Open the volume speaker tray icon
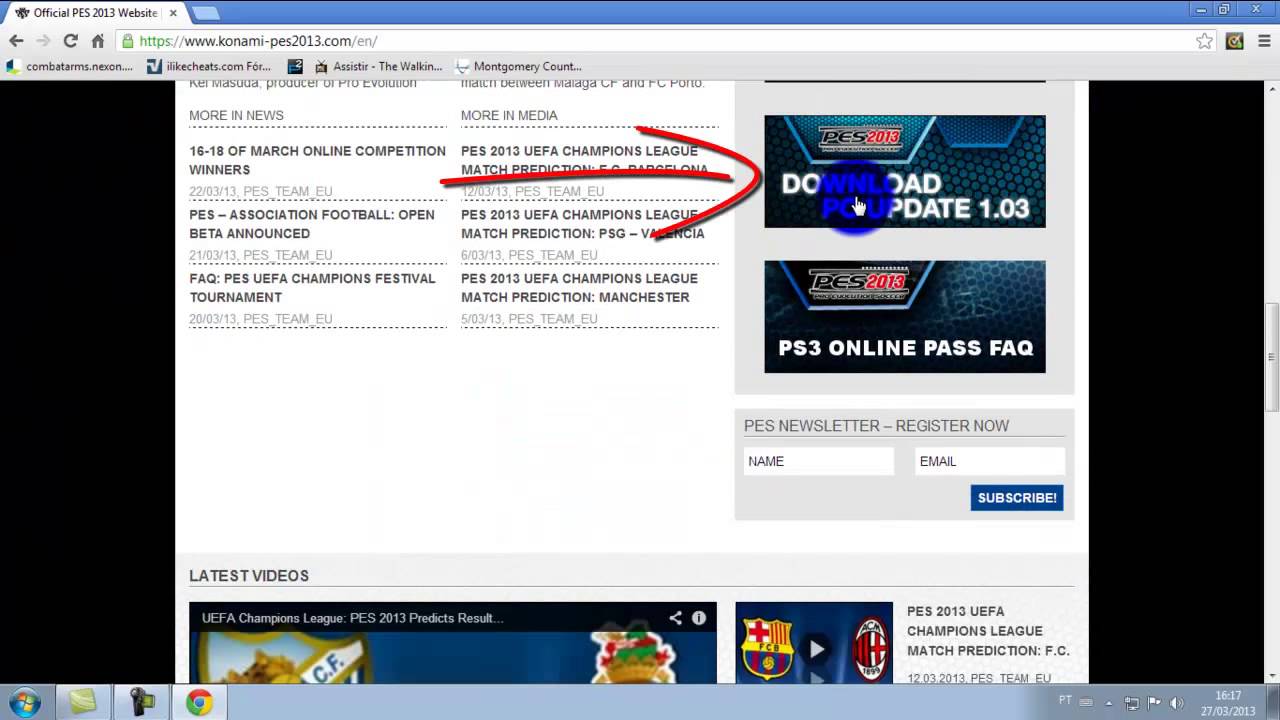Image resolution: width=1280 pixels, height=720 pixels. 1177,703
